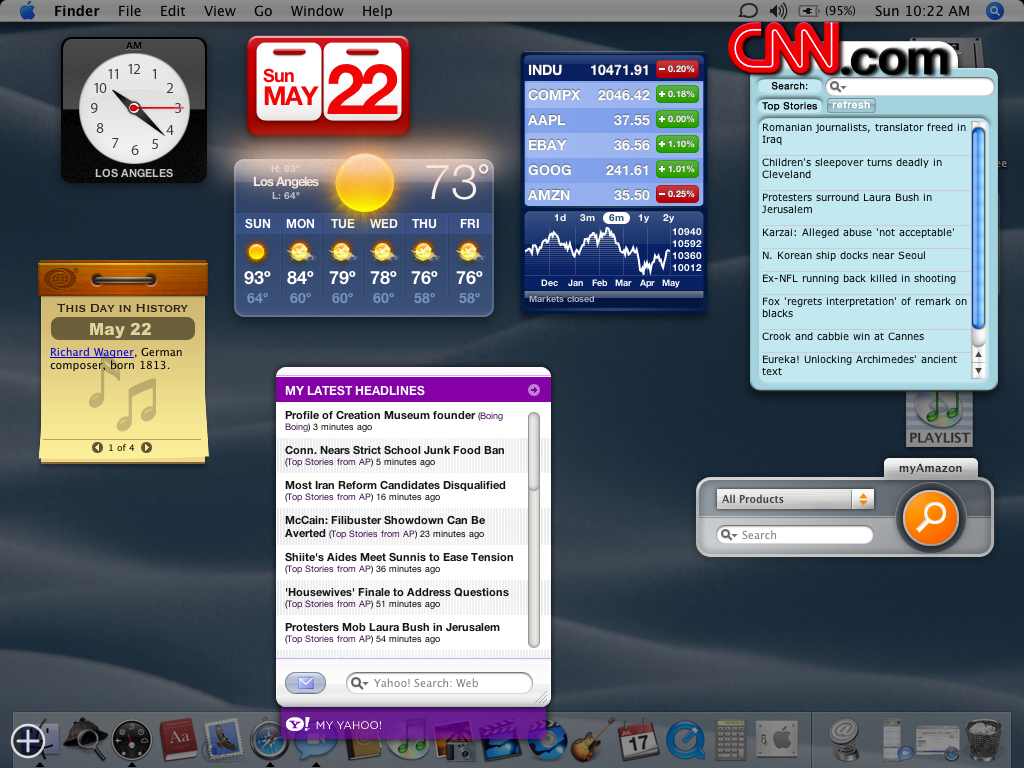The image size is (1024, 768).
Task: Open GarageBand guitar icon in the Dock
Action: tap(592, 739)
